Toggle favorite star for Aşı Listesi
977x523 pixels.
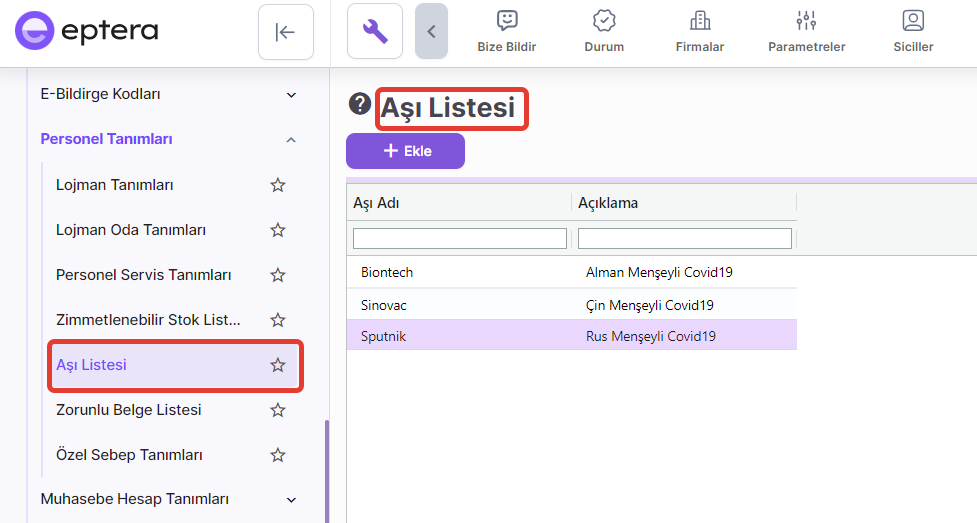click(x=278, y=365)
